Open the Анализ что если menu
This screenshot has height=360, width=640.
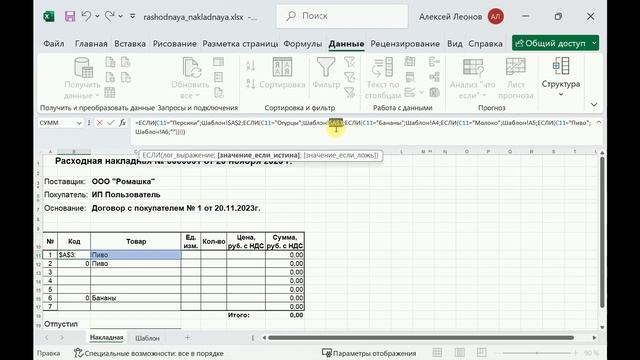tap(472, 78)
